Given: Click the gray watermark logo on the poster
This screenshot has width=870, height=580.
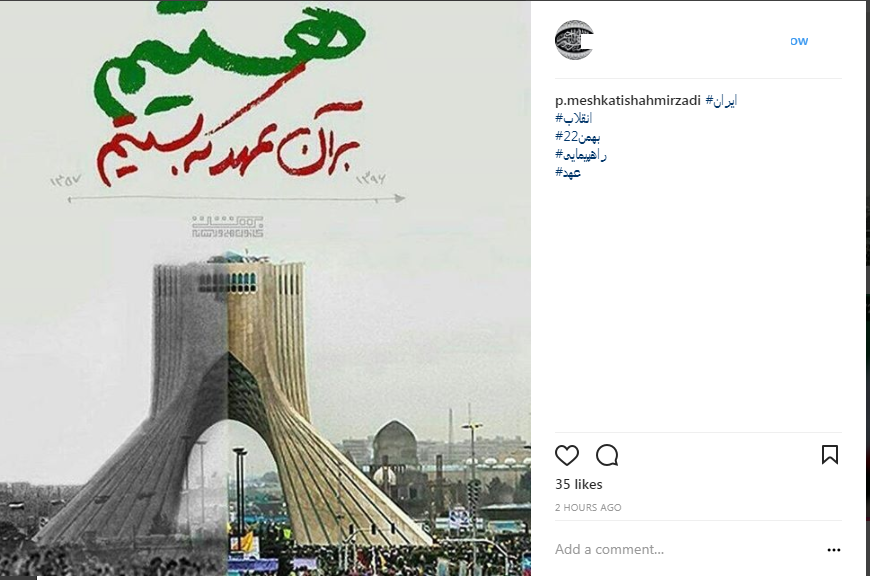Looking at the screenshot, I should 228,226.
